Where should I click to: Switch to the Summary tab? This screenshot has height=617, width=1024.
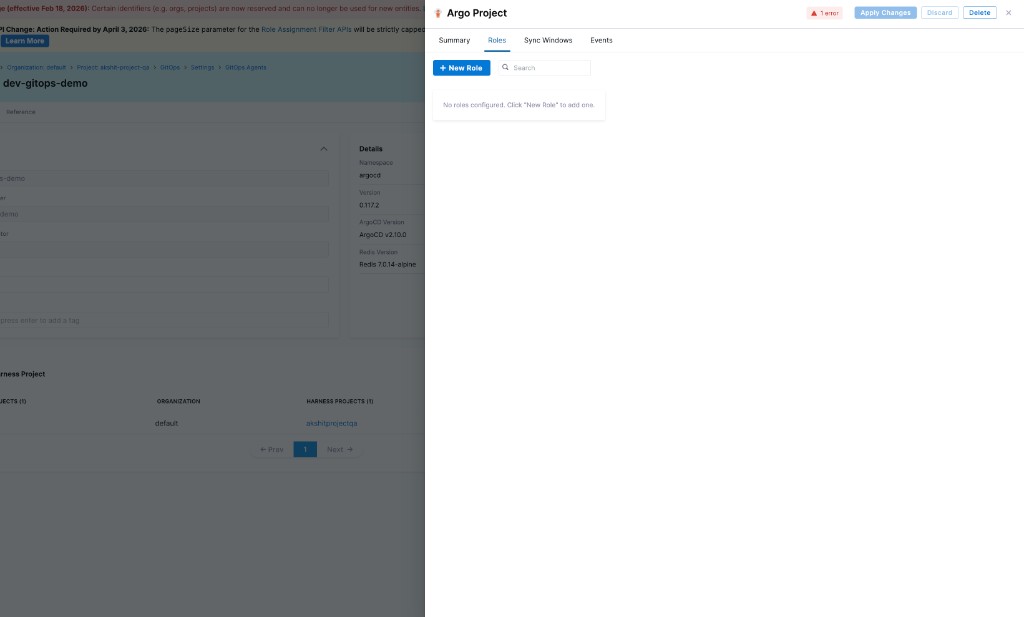pos(454,40)
